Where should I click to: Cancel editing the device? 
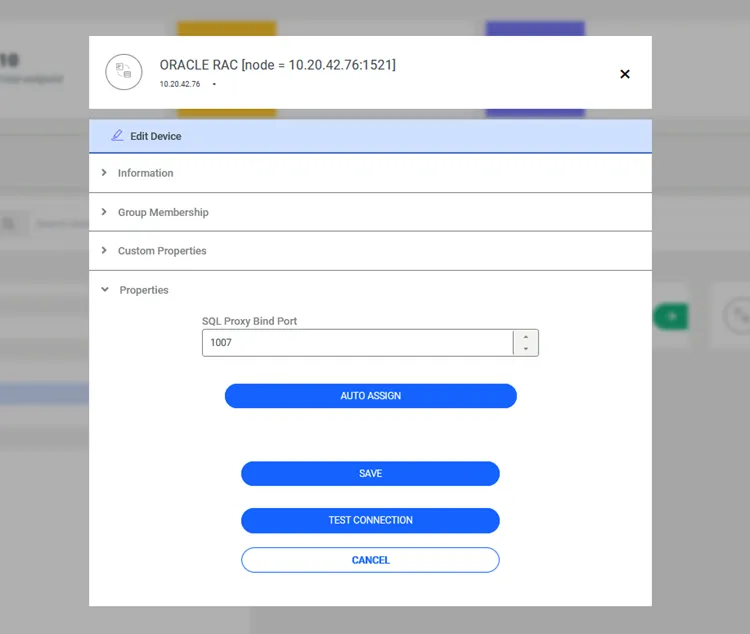point(370,560)
